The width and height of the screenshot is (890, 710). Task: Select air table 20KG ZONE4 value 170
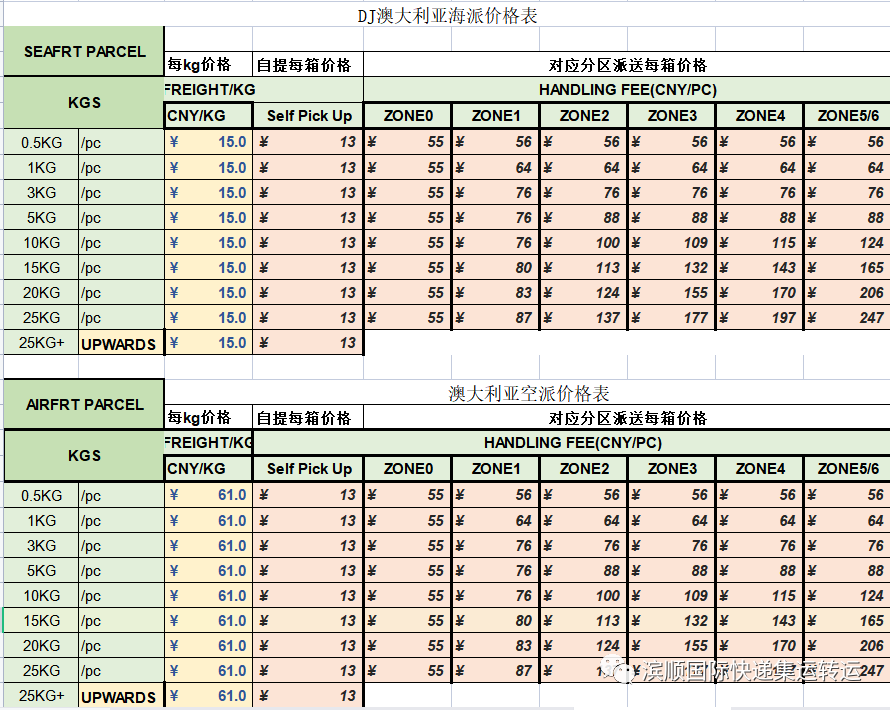(759, 645)
